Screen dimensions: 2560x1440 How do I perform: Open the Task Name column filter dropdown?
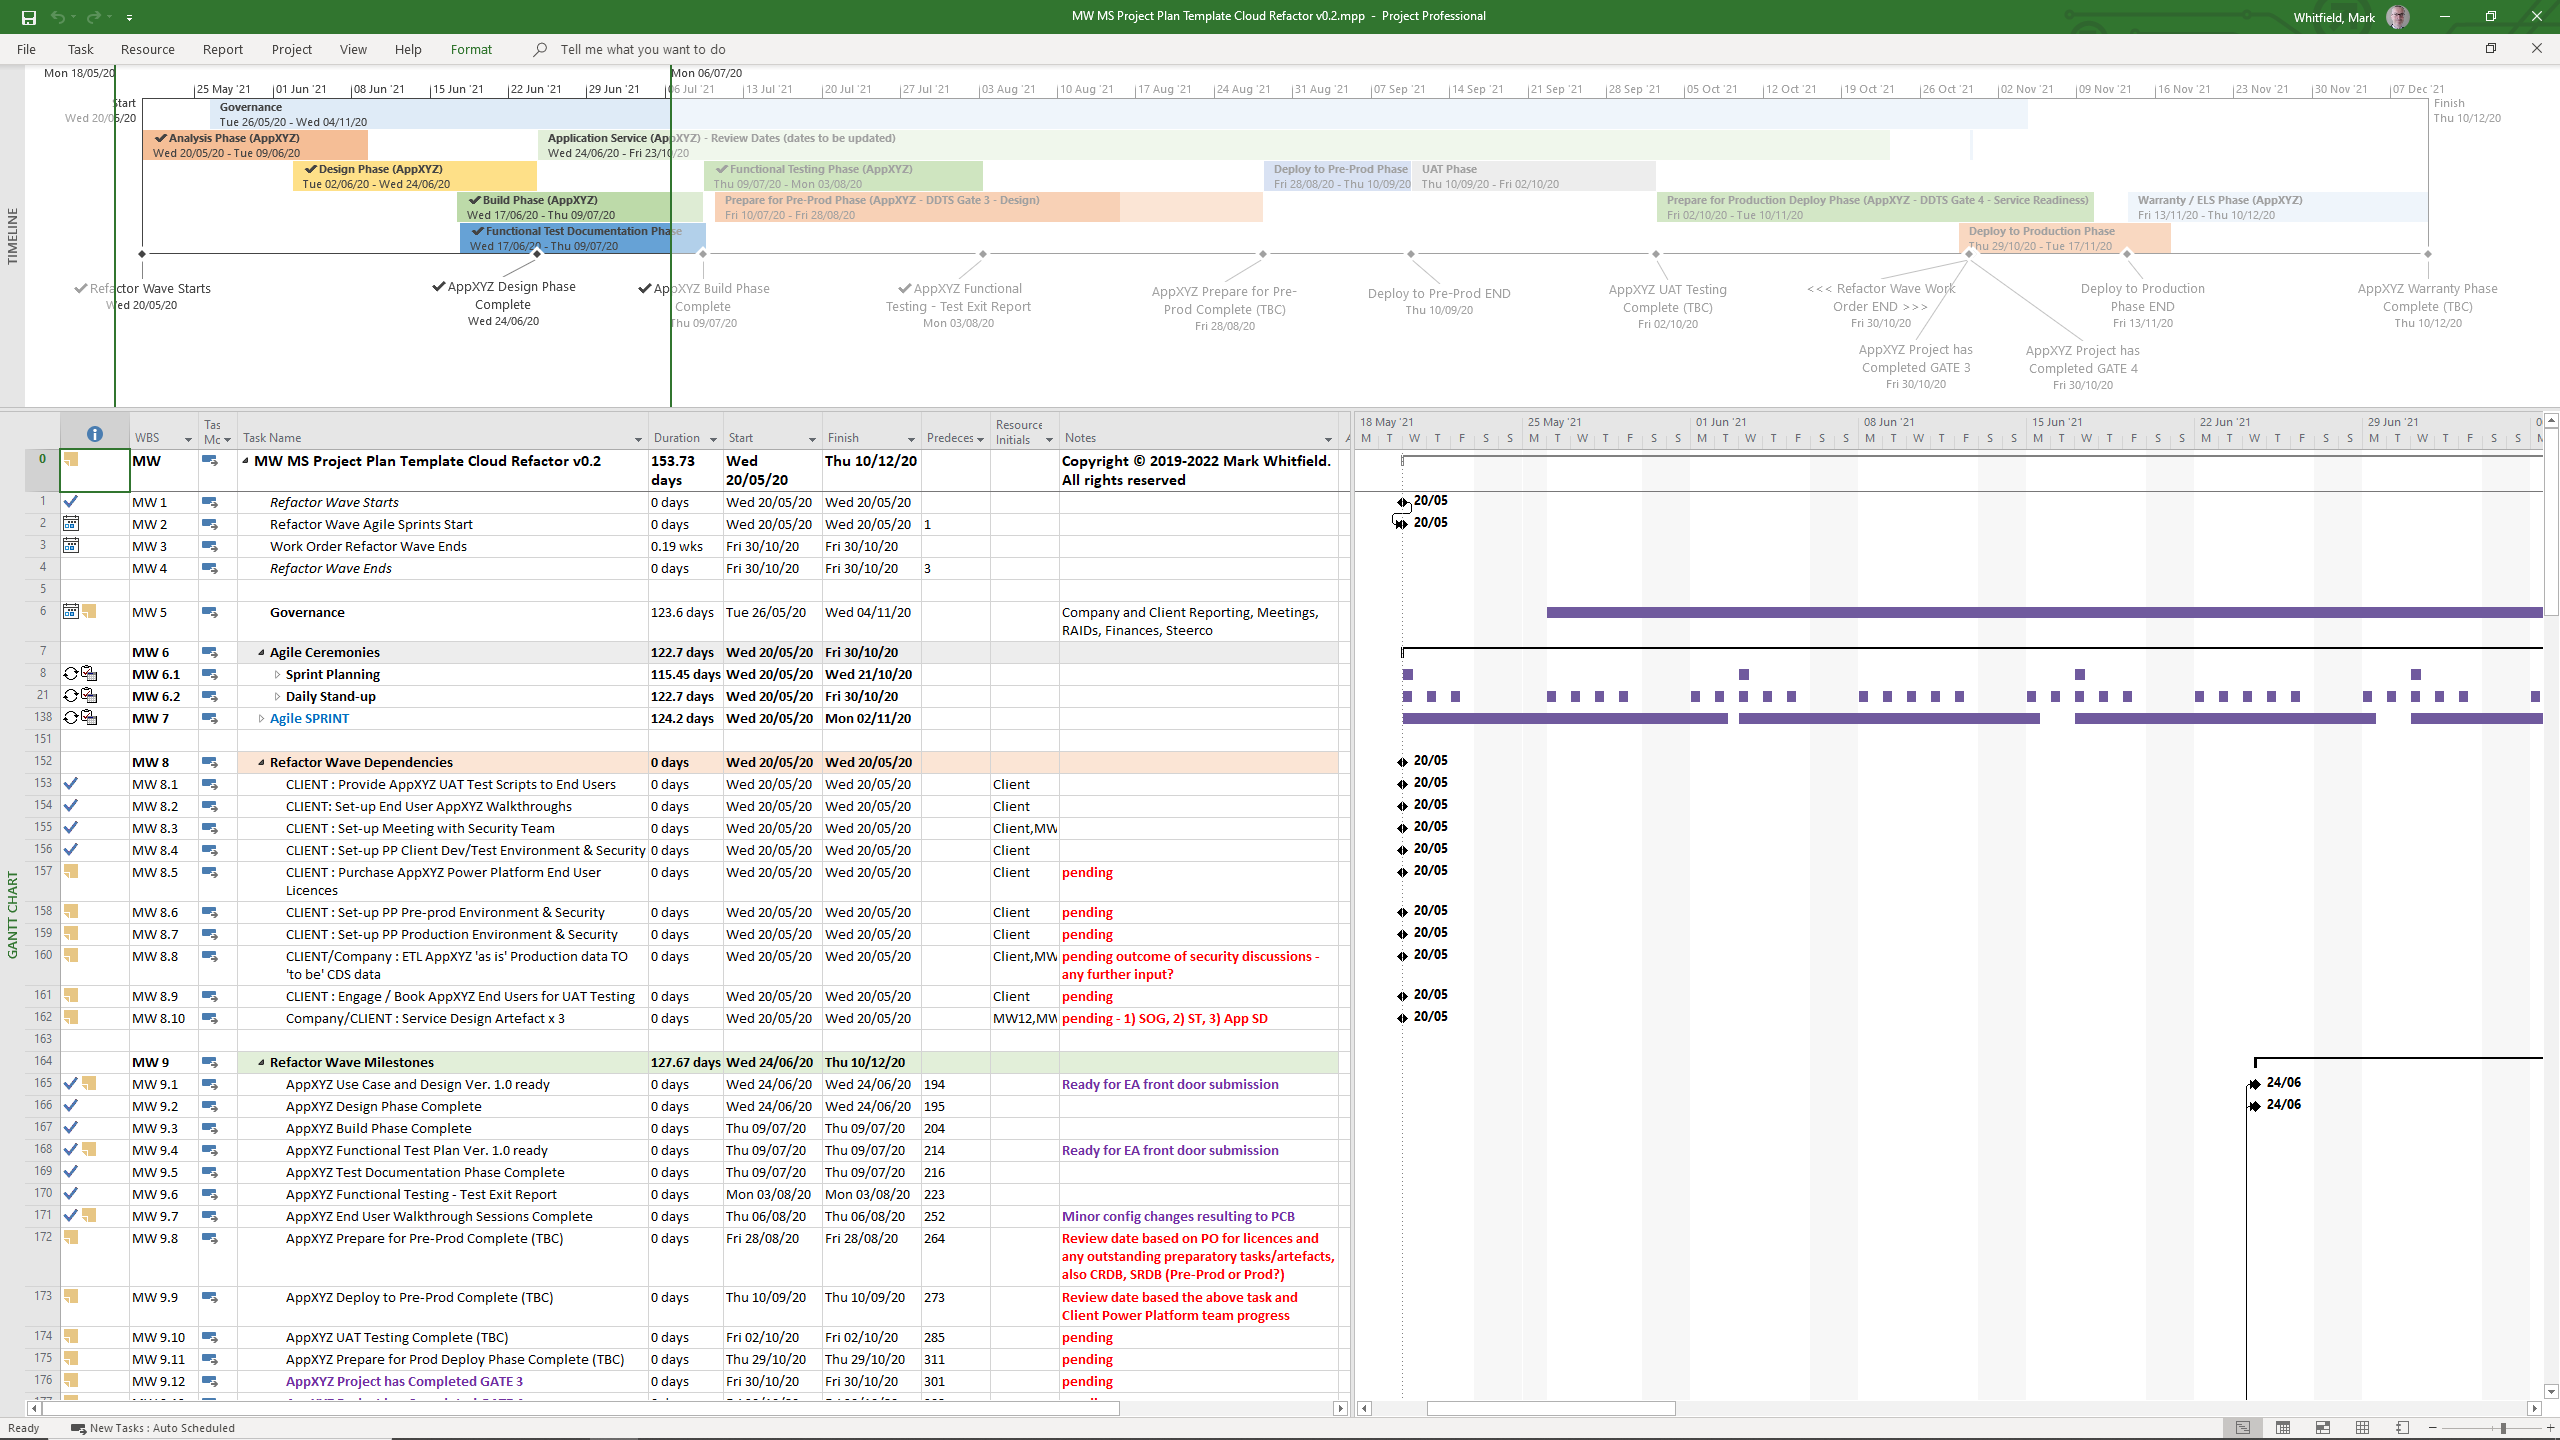click(x=638, y=439)
